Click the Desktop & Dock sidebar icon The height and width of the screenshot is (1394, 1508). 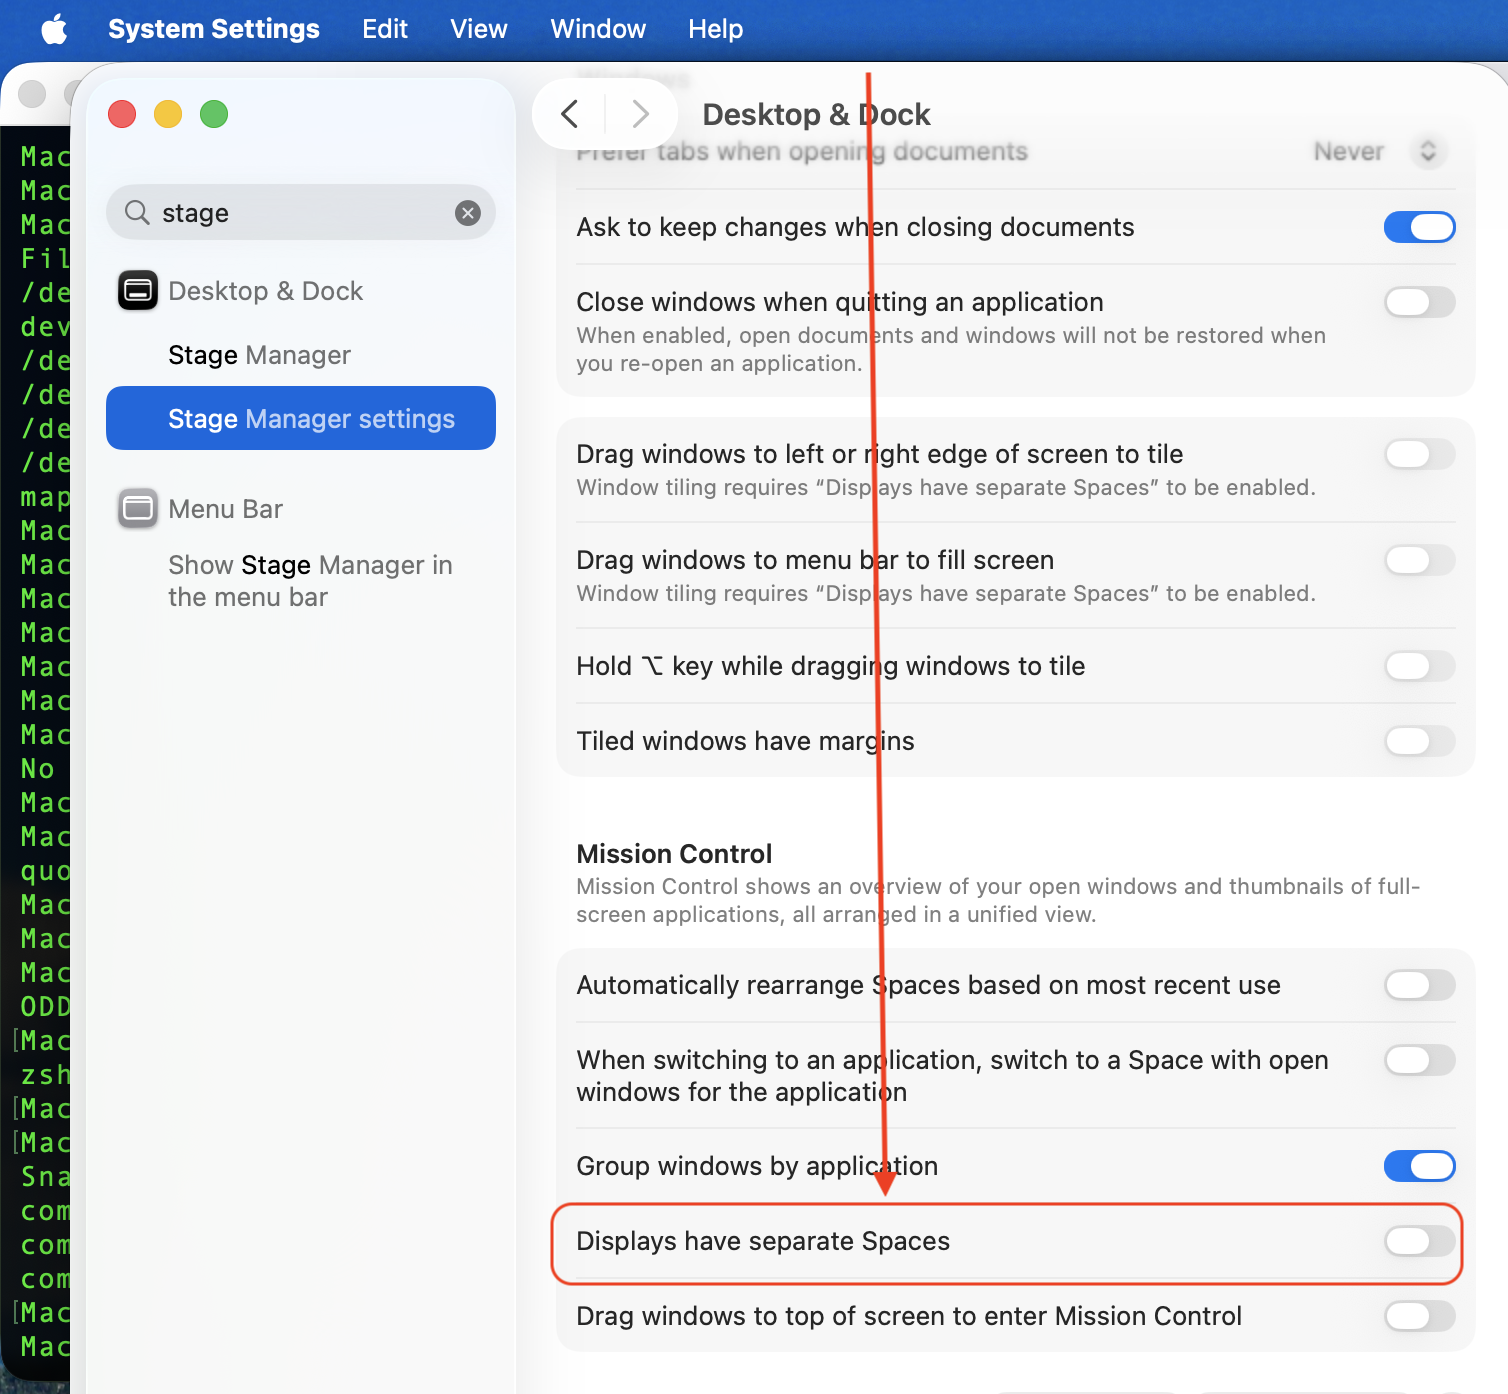[x=138, y=291]
